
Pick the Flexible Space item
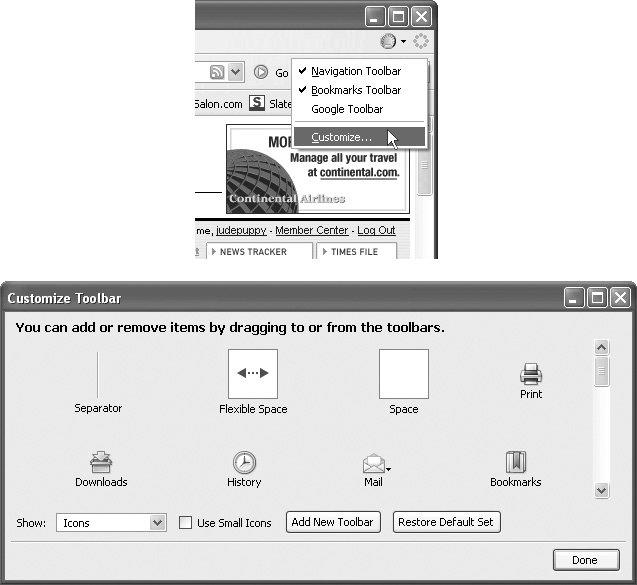pyautogui.click(x=253, y=382)
